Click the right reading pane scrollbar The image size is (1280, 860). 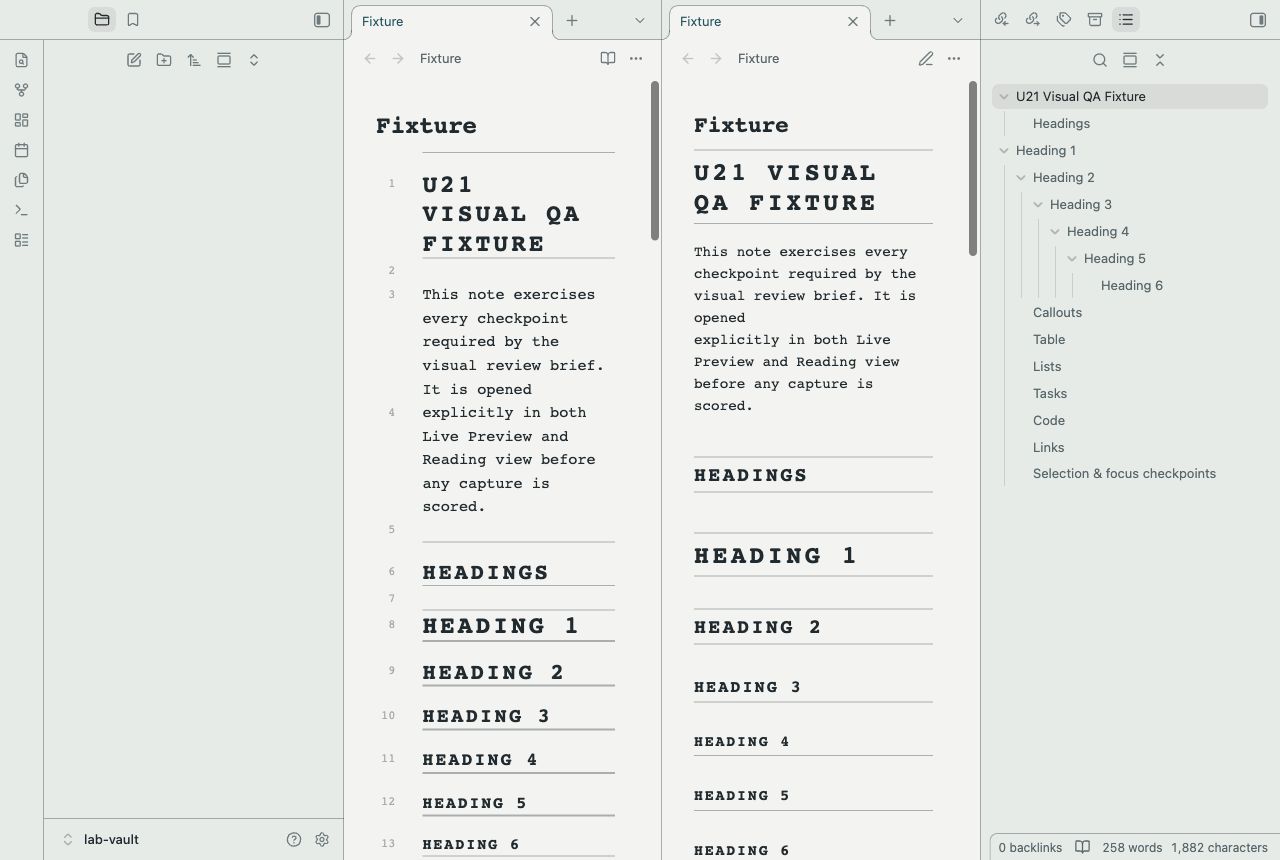point(973,168)
